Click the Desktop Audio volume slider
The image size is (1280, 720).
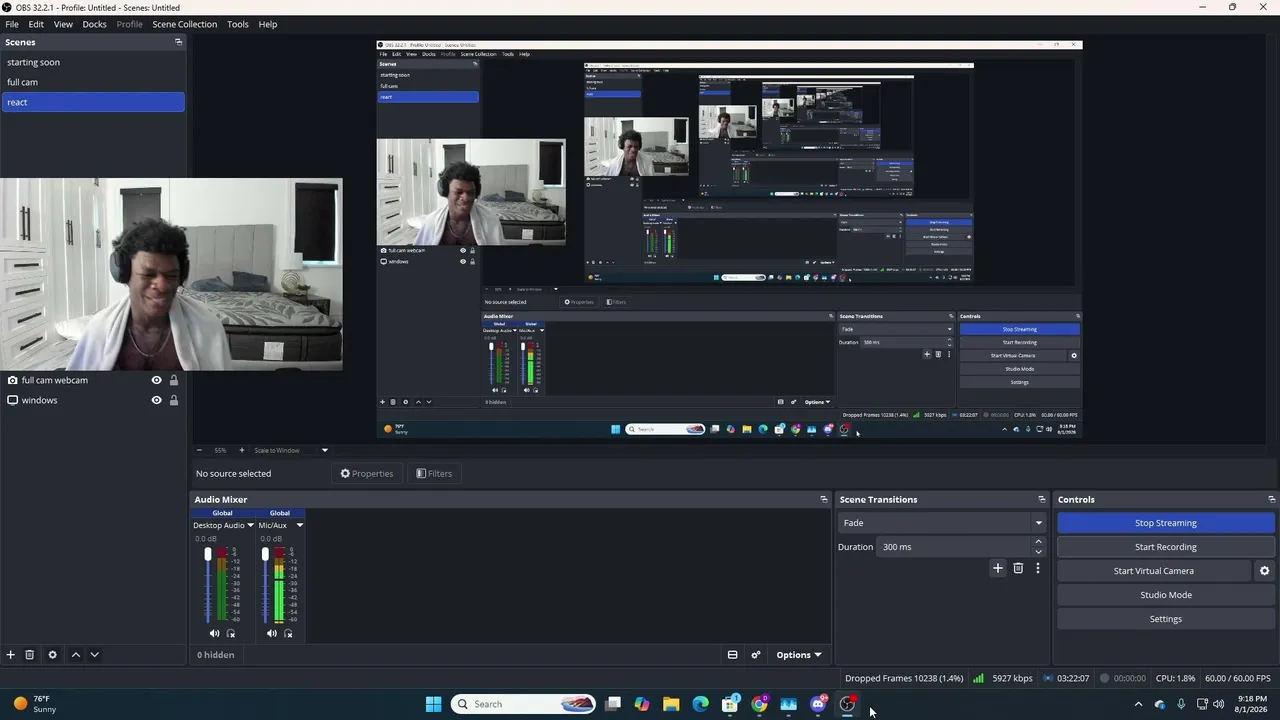(208, 585)
